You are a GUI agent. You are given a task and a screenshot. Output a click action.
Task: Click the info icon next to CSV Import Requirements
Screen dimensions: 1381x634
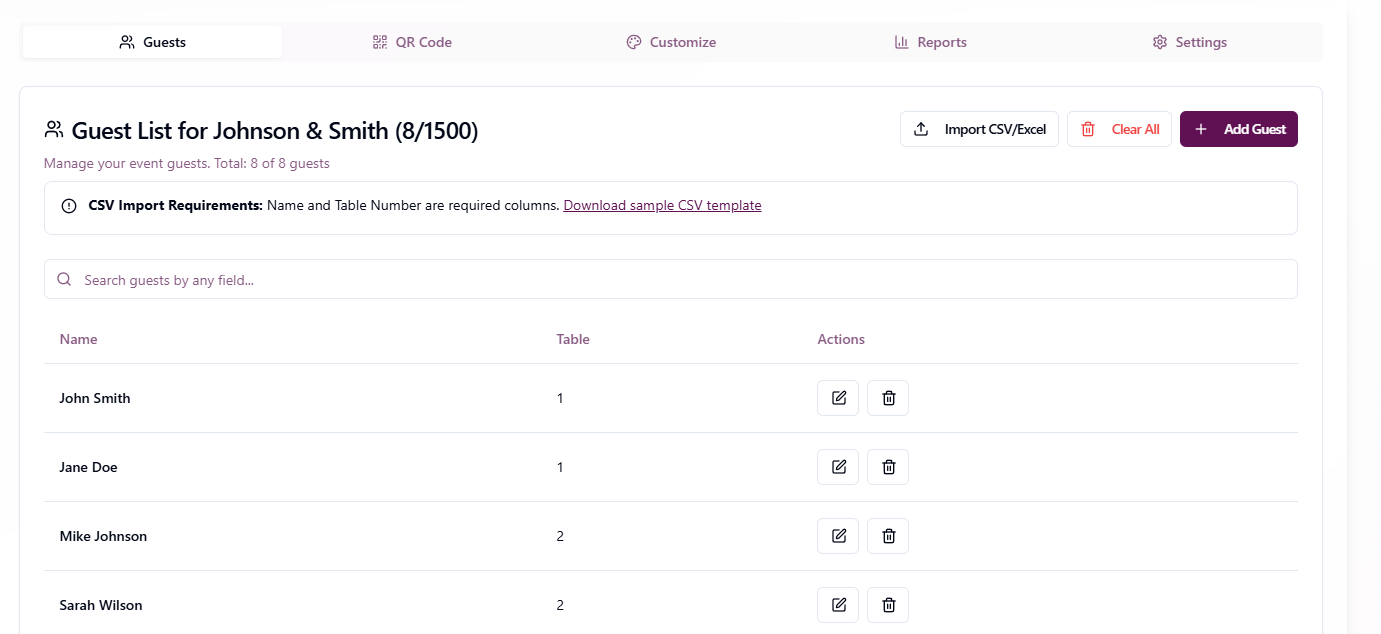click(x=68, y=205)
